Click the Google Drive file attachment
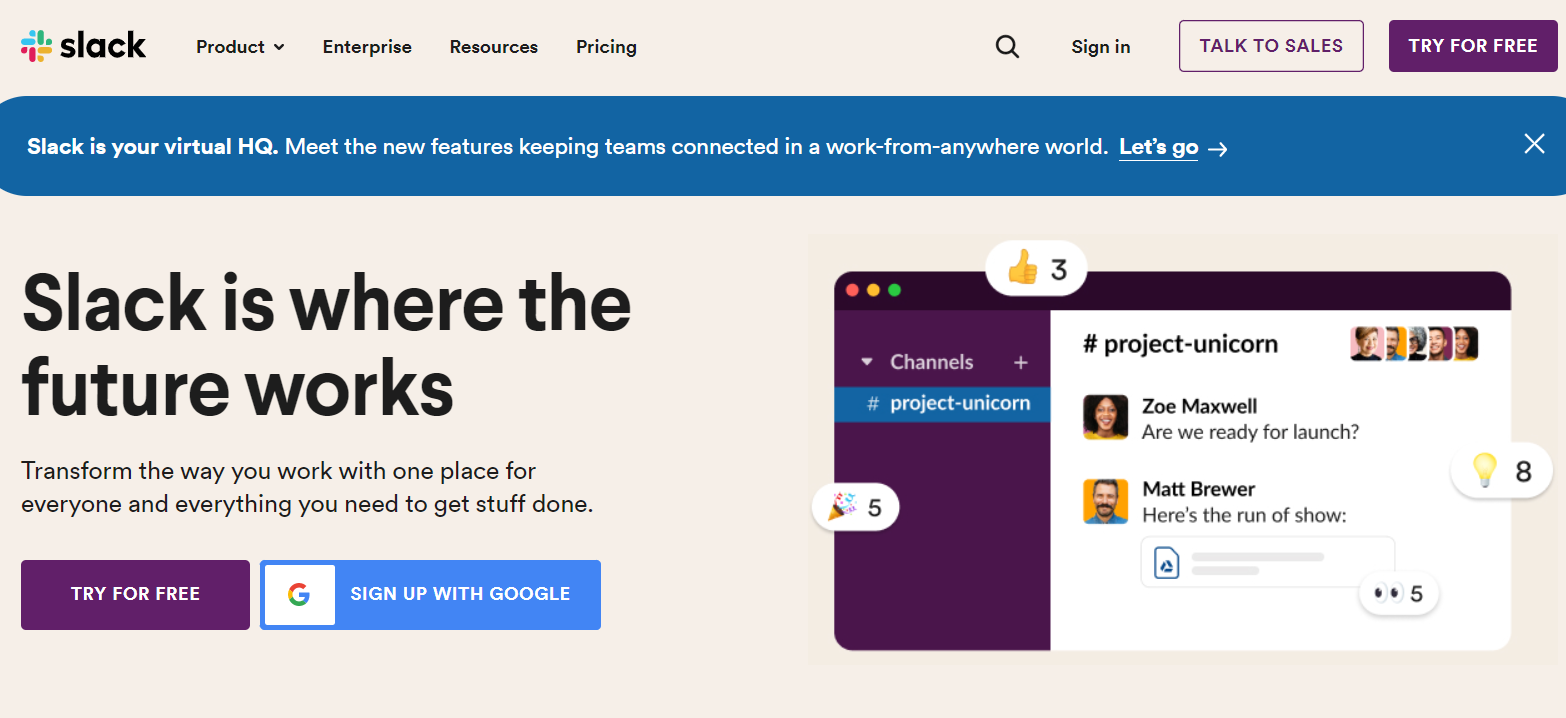Image resolution: width=1566 pixels, height=718 pixels. [1268, 563]
